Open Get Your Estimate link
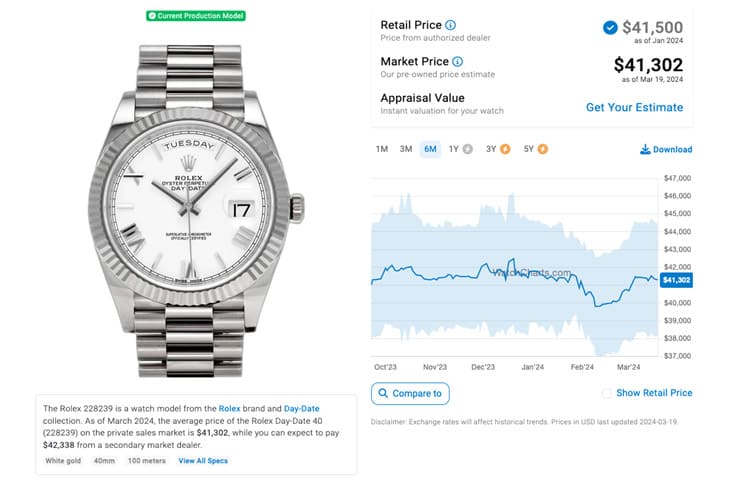The image size is (730, 482). (635, 108)
